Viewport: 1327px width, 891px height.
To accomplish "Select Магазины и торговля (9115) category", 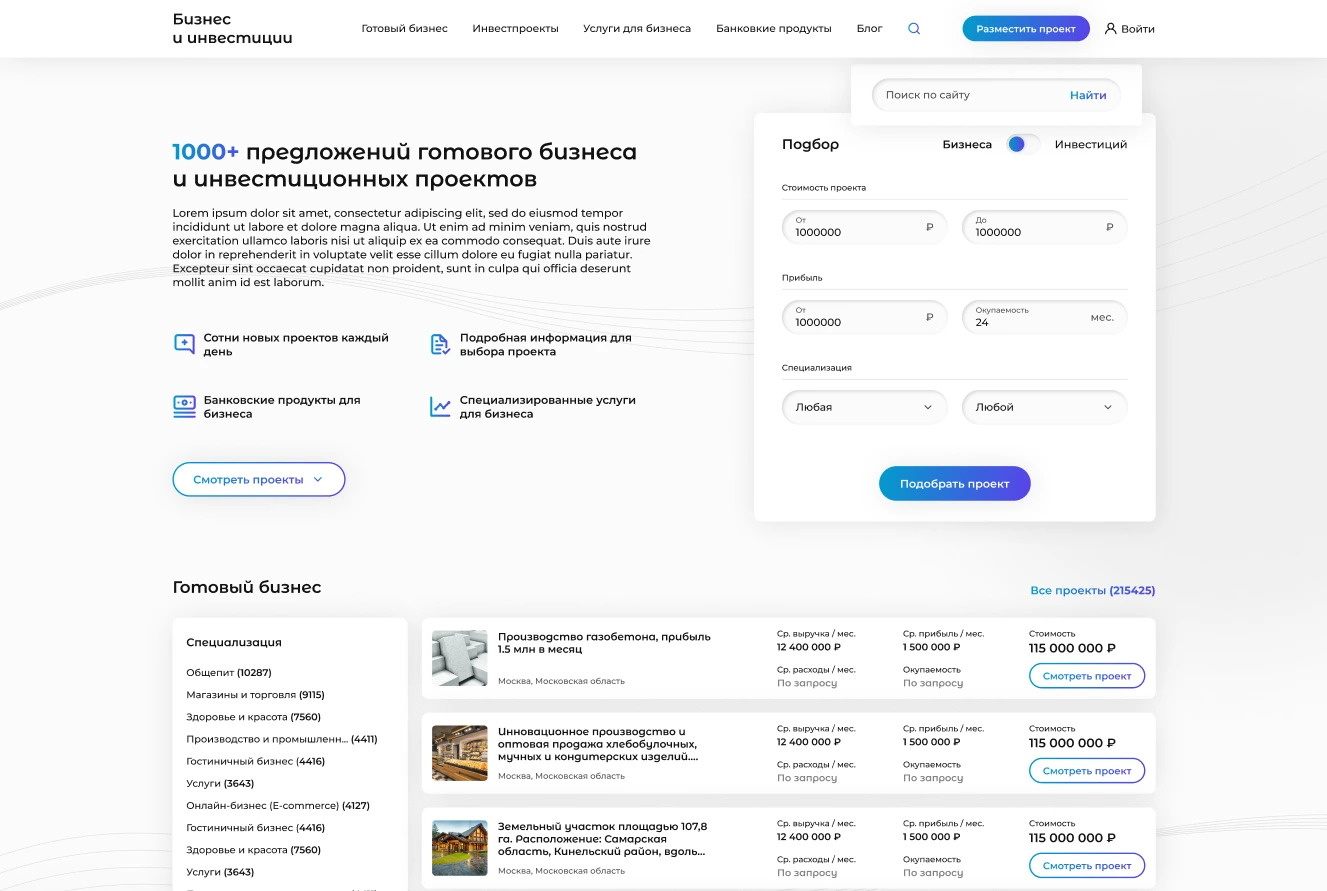I will [x=255, y=695].
